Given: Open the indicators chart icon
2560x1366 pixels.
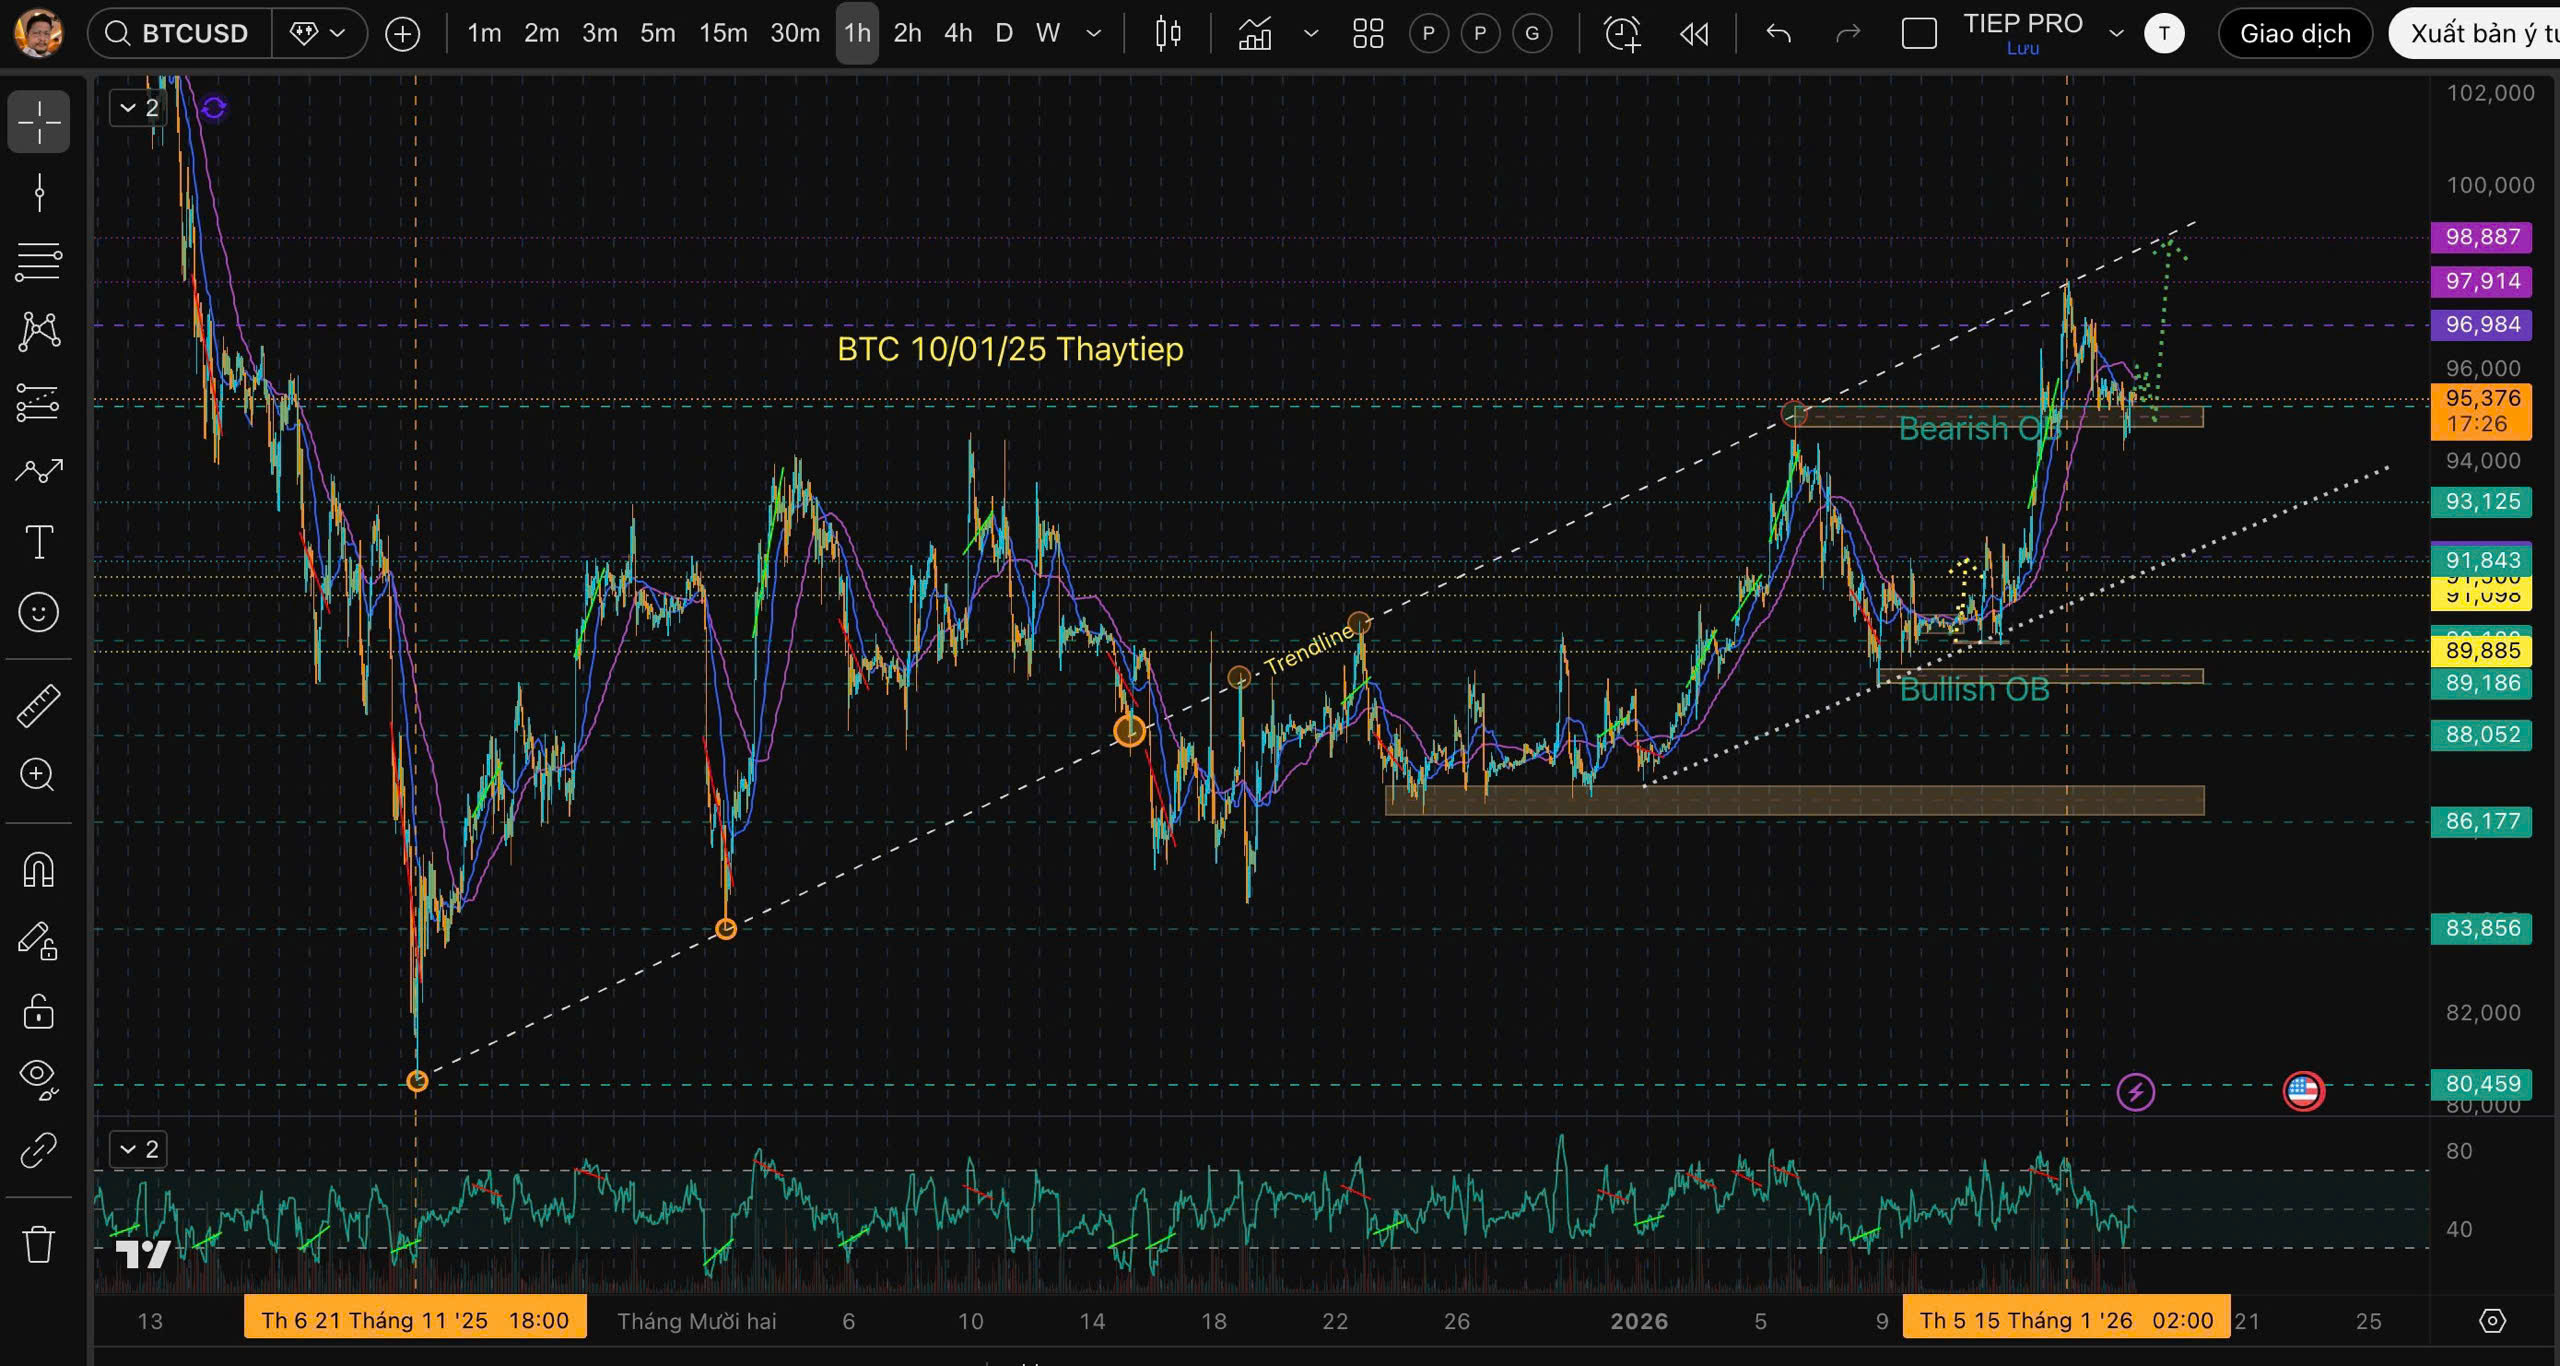Looking at the screenshot, I should pos(1255,34).
